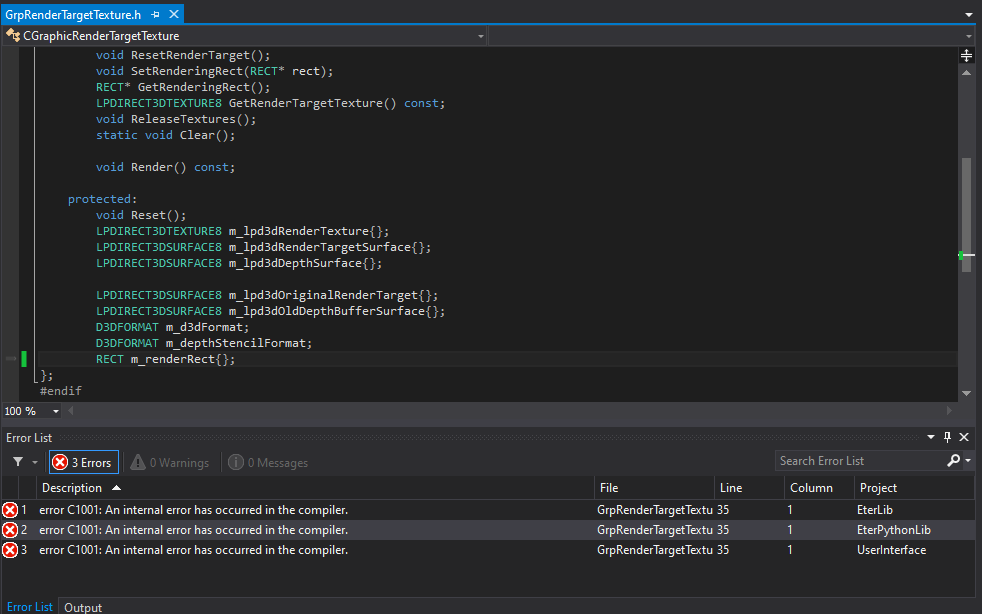Sort by the Column column header
The image size is (982, 614).
pos(819,487)
